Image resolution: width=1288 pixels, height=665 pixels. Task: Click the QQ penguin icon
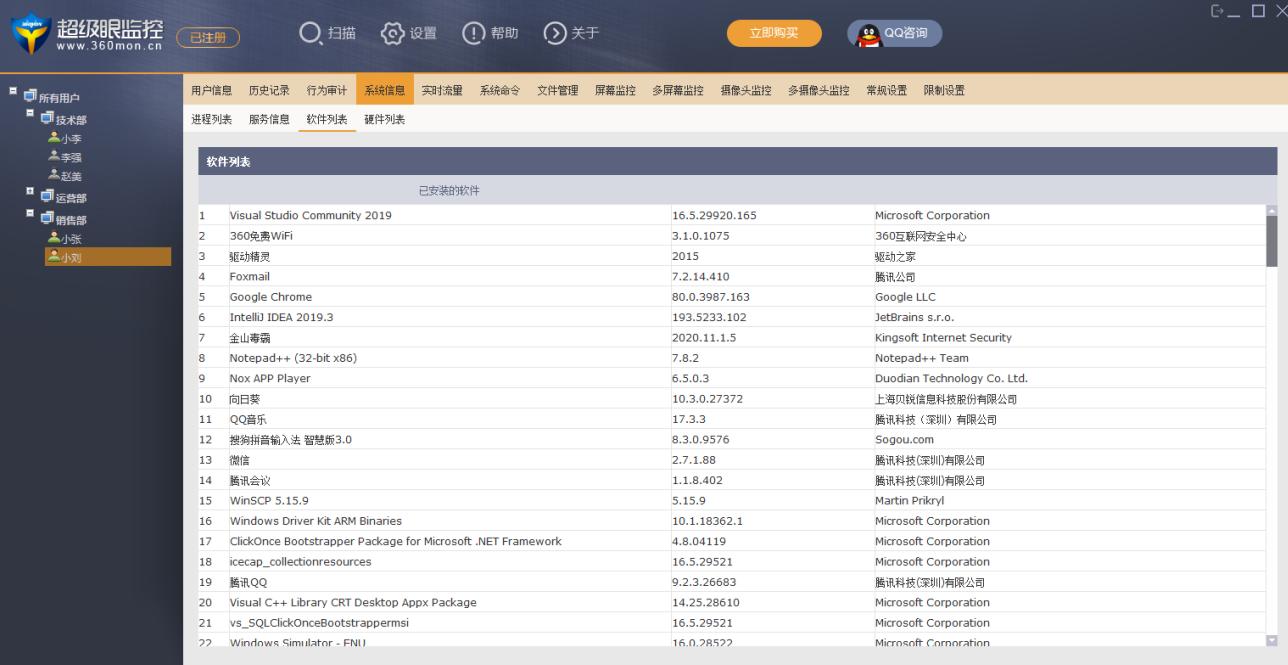[x=869, y=34]
